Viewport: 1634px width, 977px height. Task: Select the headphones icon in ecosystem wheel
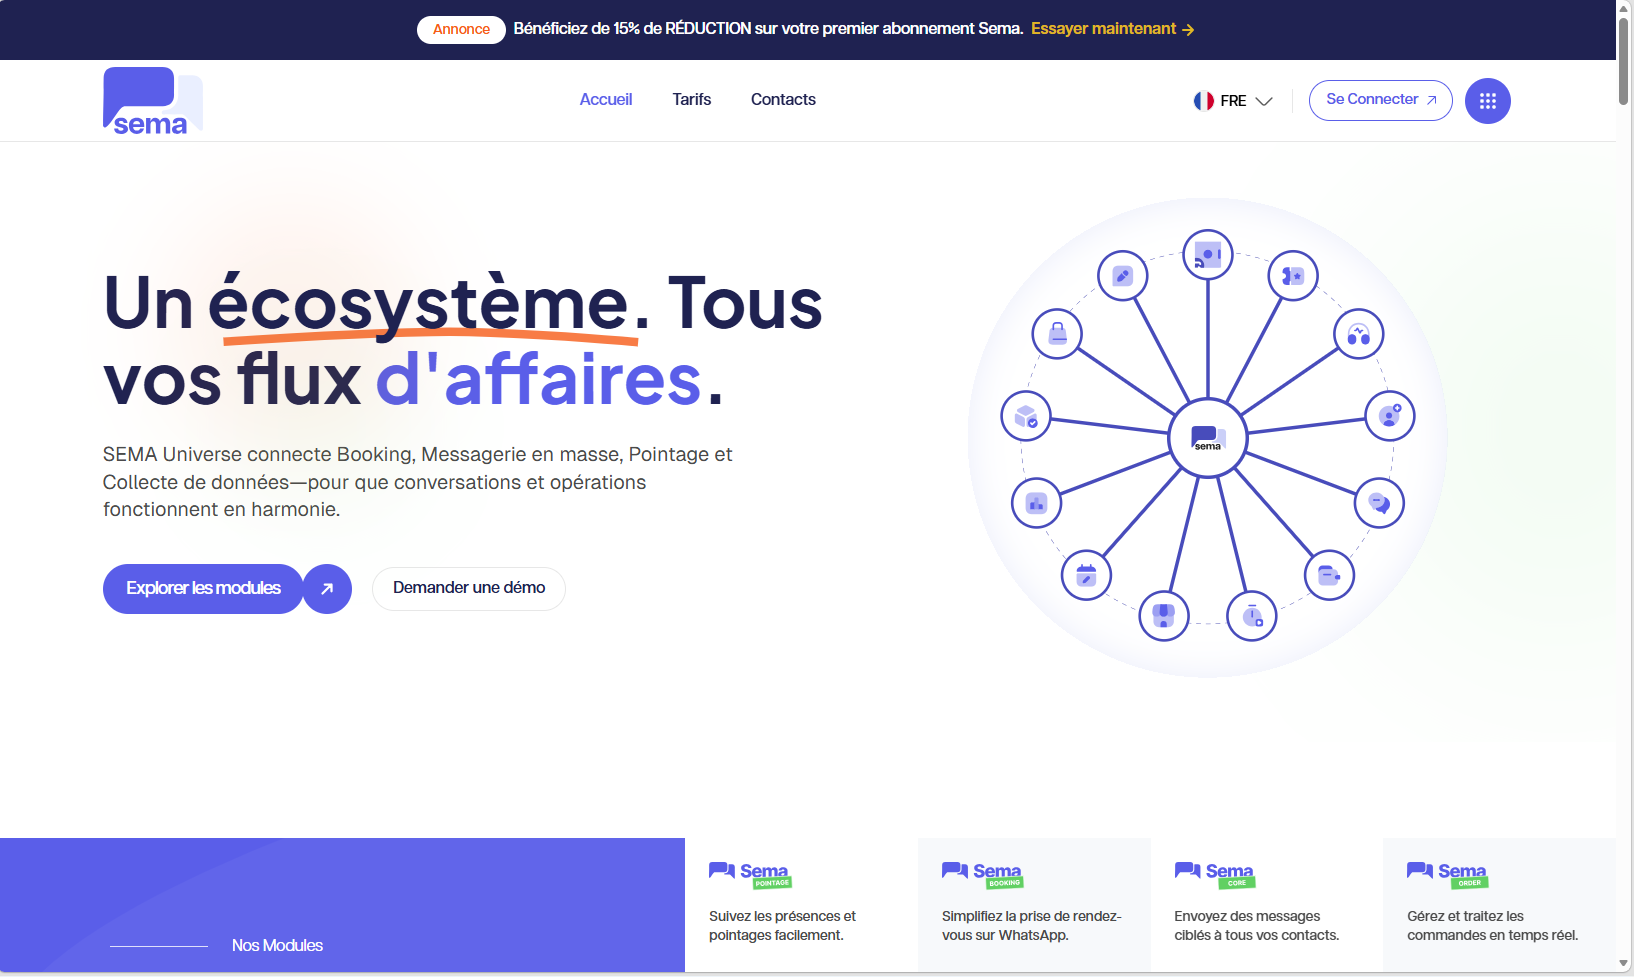1358,334
